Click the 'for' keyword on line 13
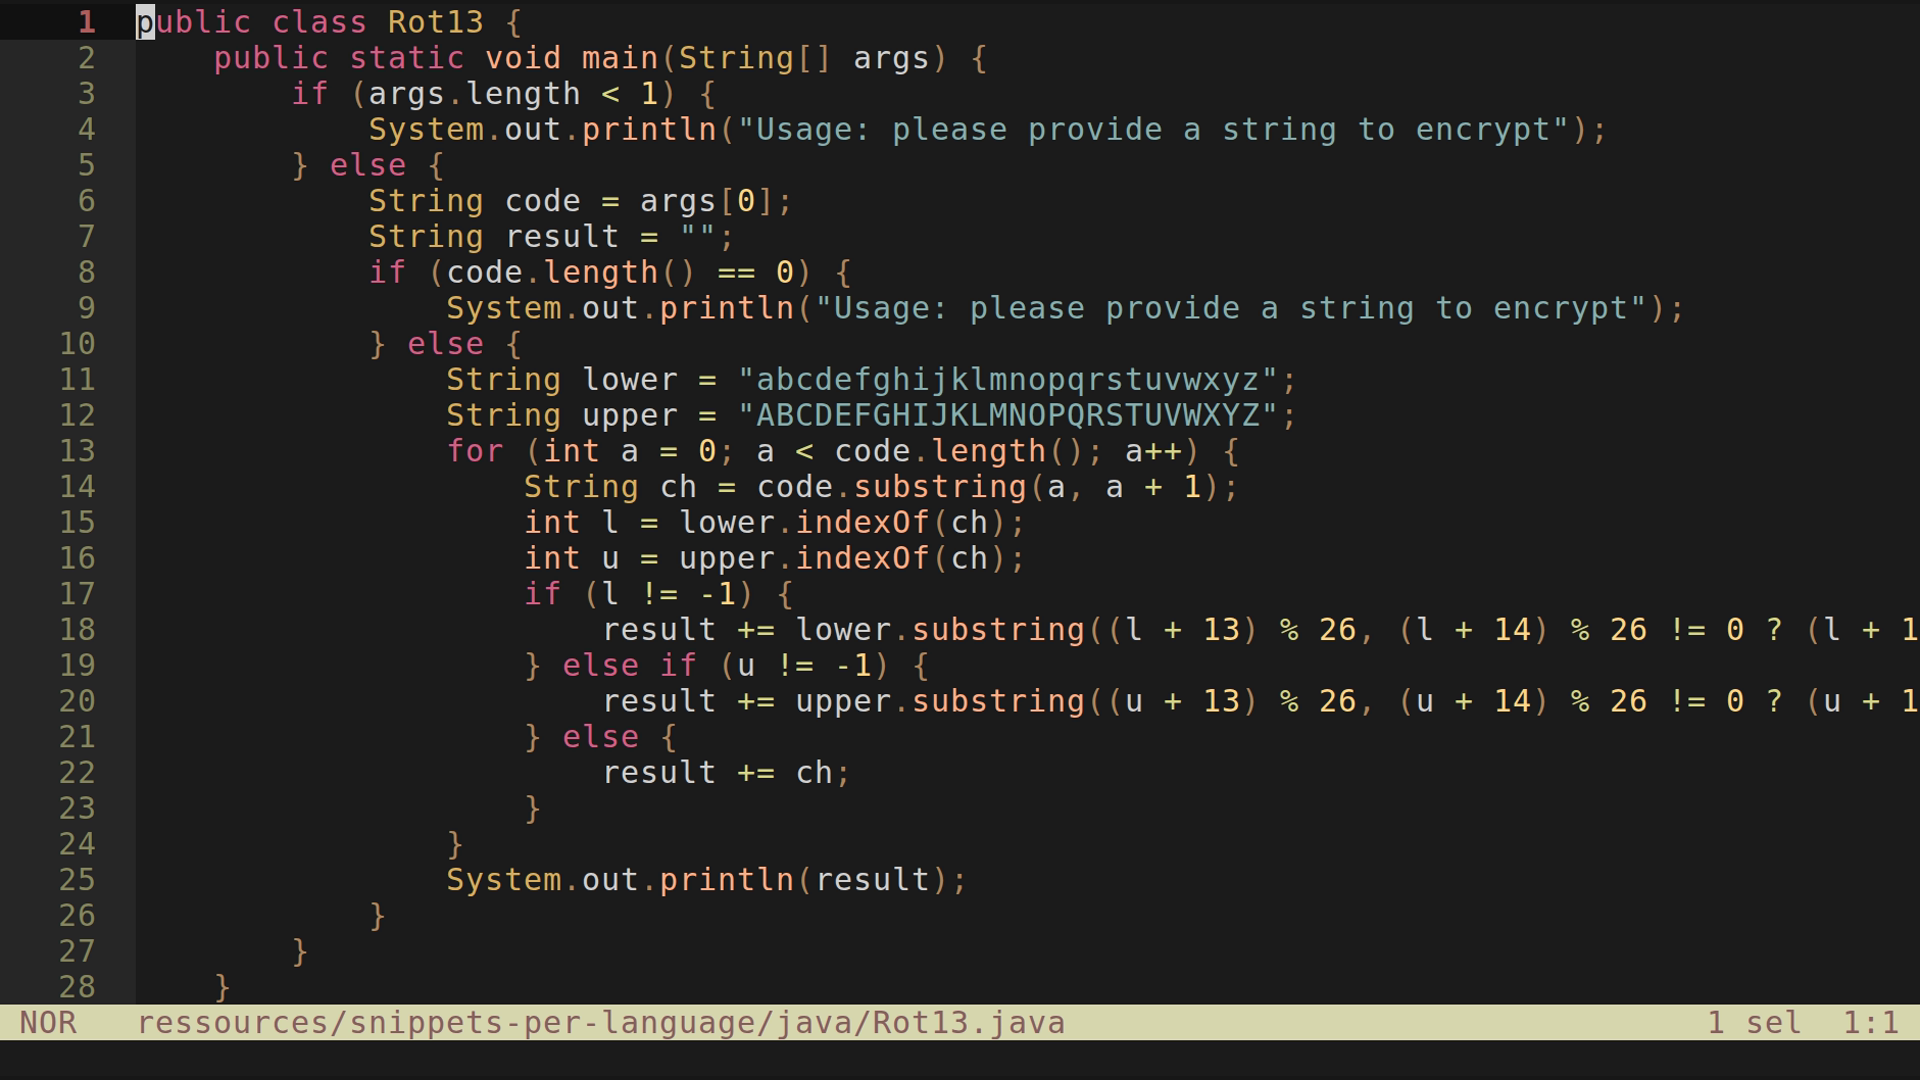This screenshot has height=1080, width=1920. coord(475,451)
